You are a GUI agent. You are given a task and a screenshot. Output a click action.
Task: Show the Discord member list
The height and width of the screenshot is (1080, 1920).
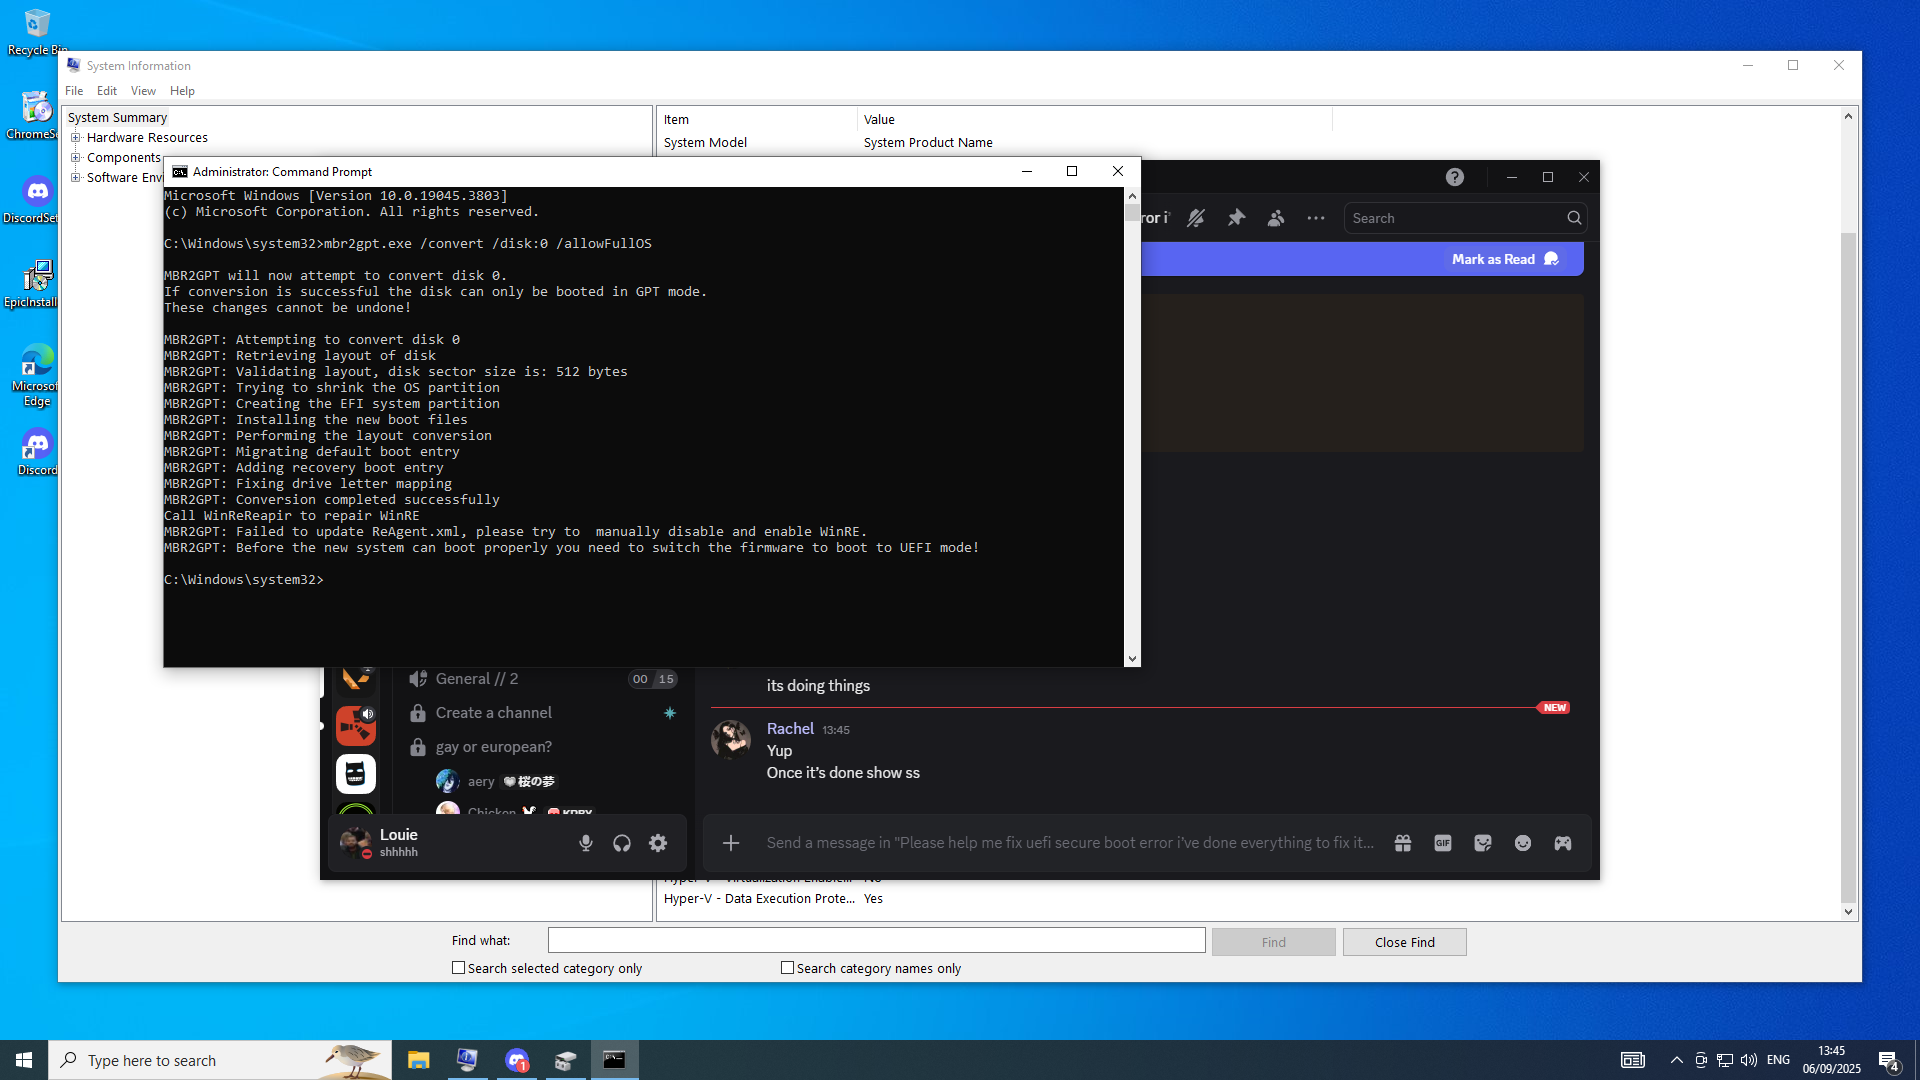(x=1276, y=218)
